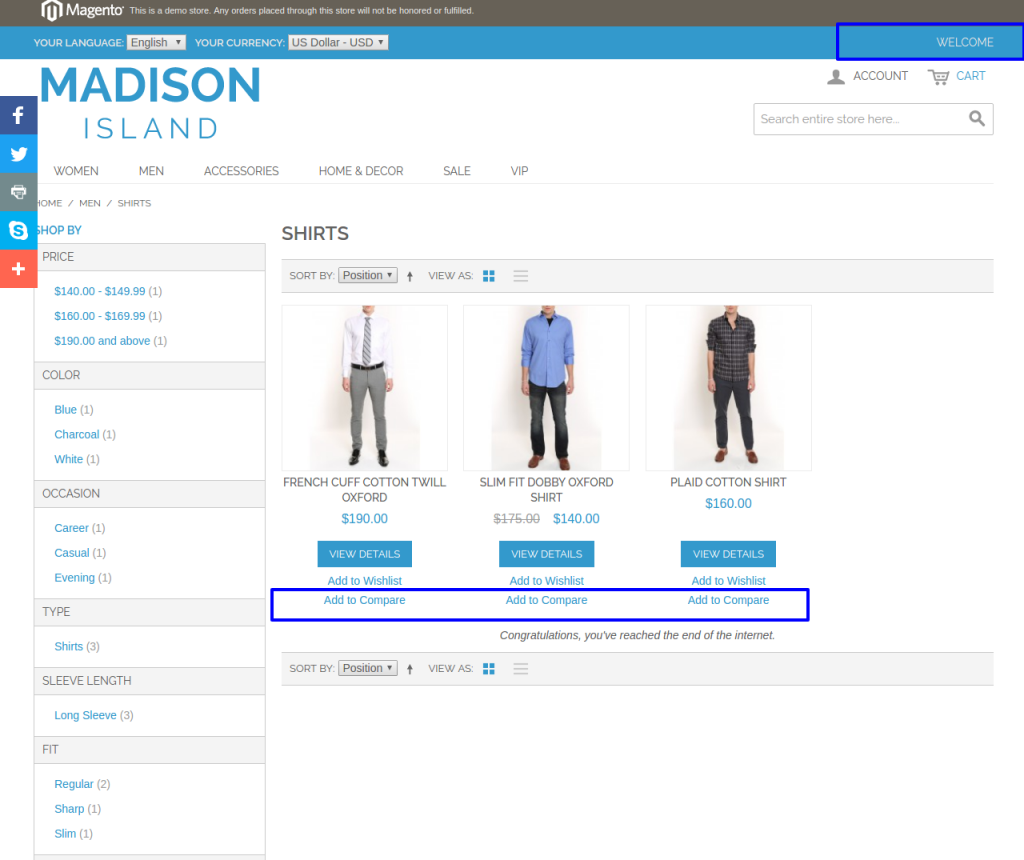Filter shirts by color White
The height and width of the screenshot is (860, 1024).
pyautogui.click(x=69, y=459)
